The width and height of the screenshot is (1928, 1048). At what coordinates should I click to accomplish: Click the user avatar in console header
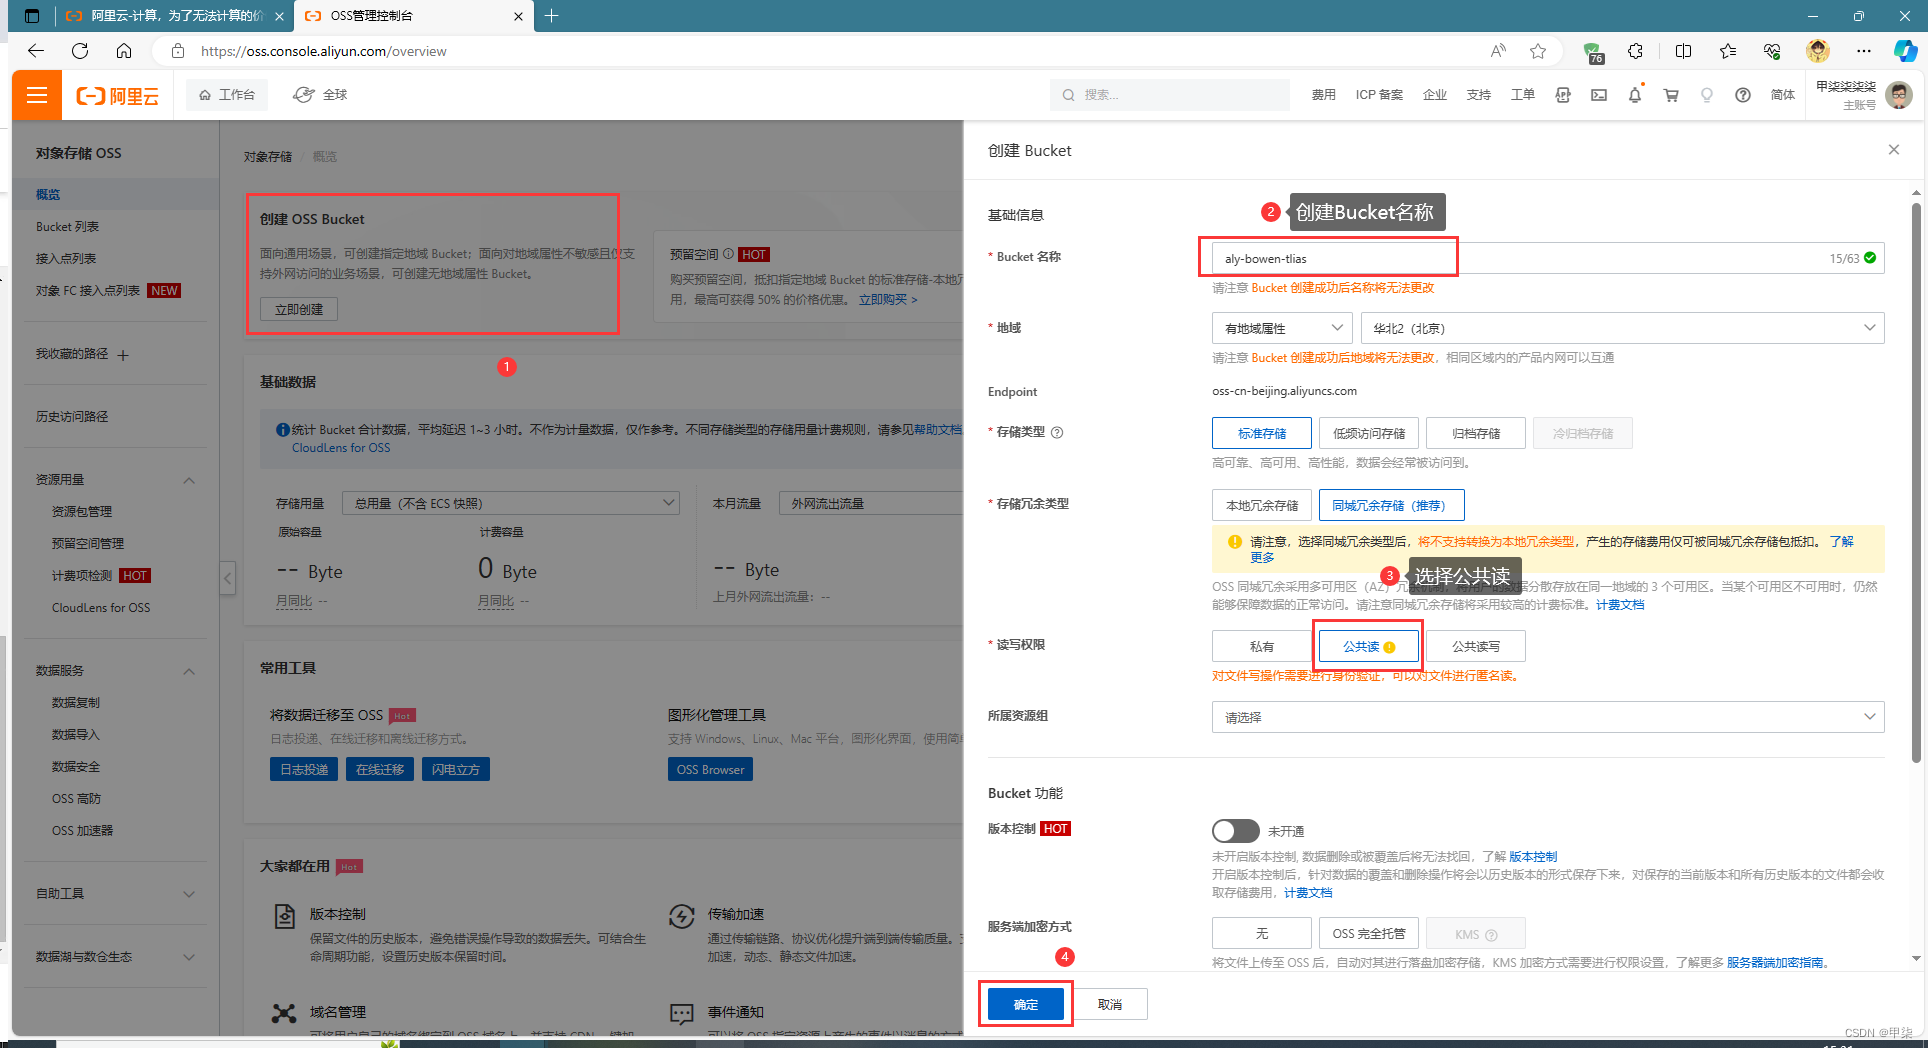1899,95
